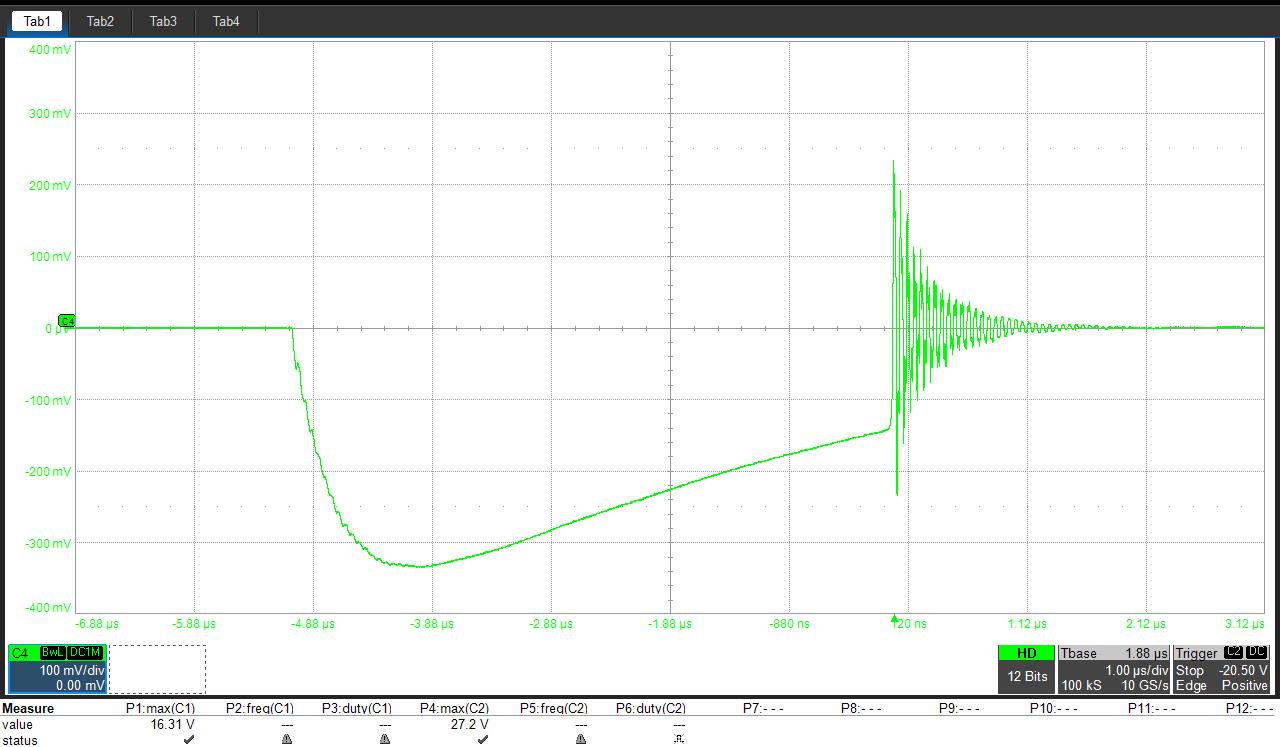The width and height of the screenshot is (1280, 747).
Task: Click the 120 ns time axis label
Action: click(x=909, y=623)
